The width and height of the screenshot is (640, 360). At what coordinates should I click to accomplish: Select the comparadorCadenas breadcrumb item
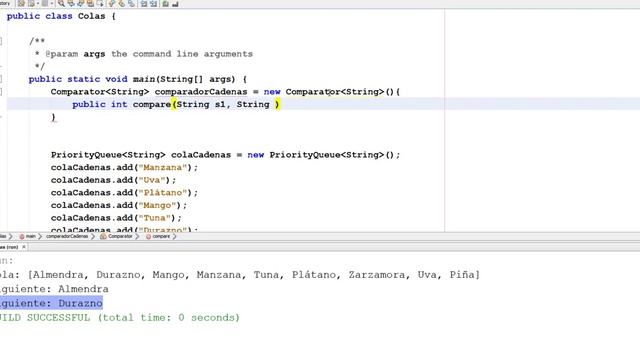pyautogui.click(x=67, y=236)
